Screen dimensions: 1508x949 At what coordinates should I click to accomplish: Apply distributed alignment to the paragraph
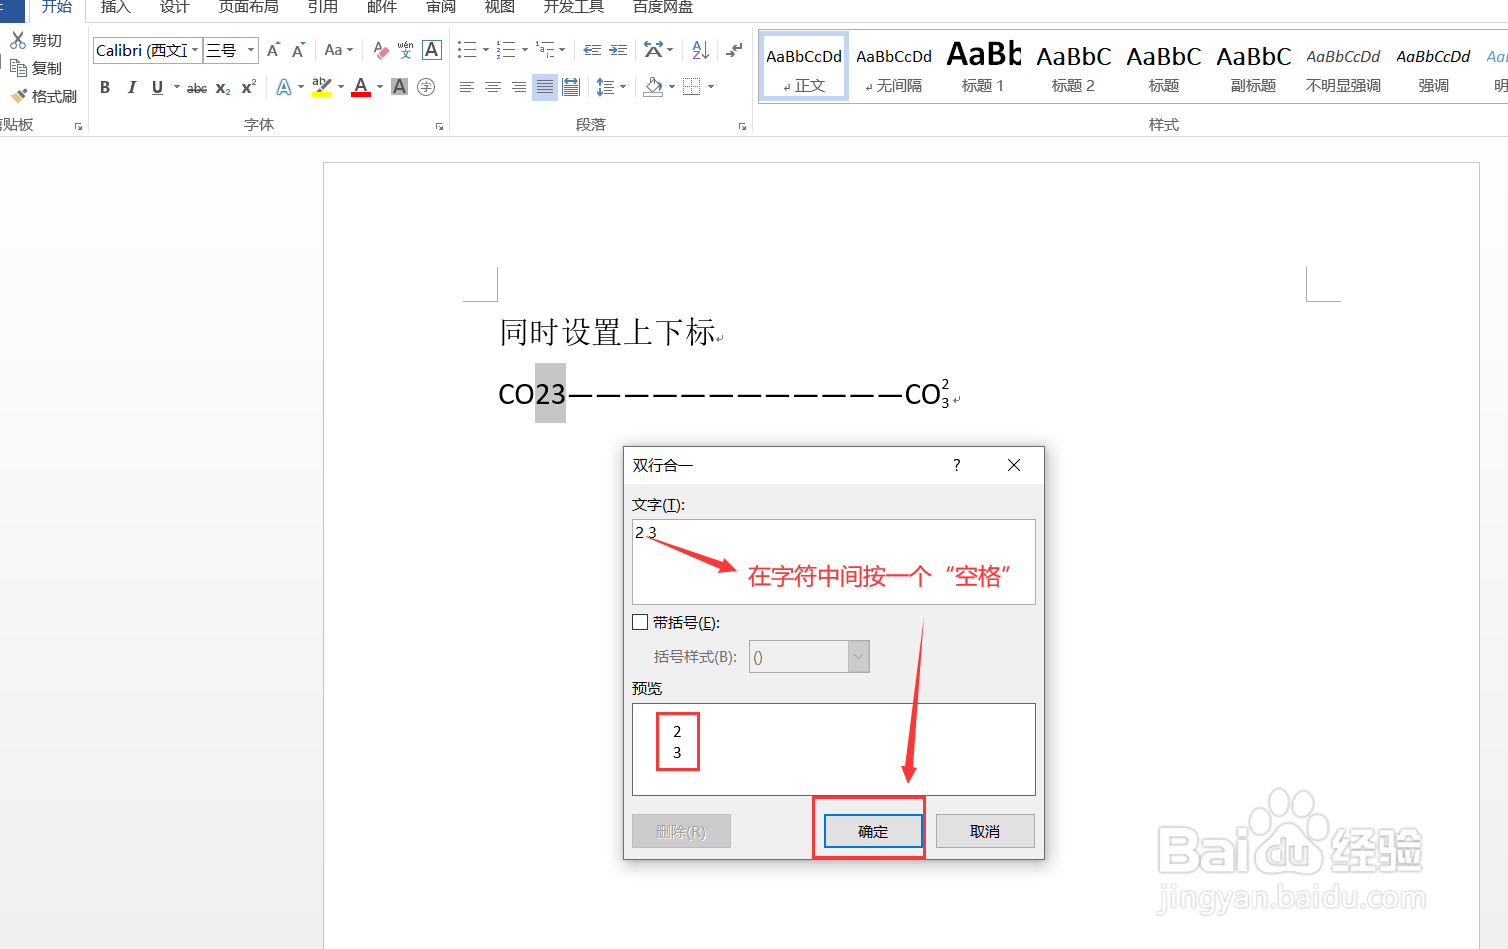tap(571, 87)
